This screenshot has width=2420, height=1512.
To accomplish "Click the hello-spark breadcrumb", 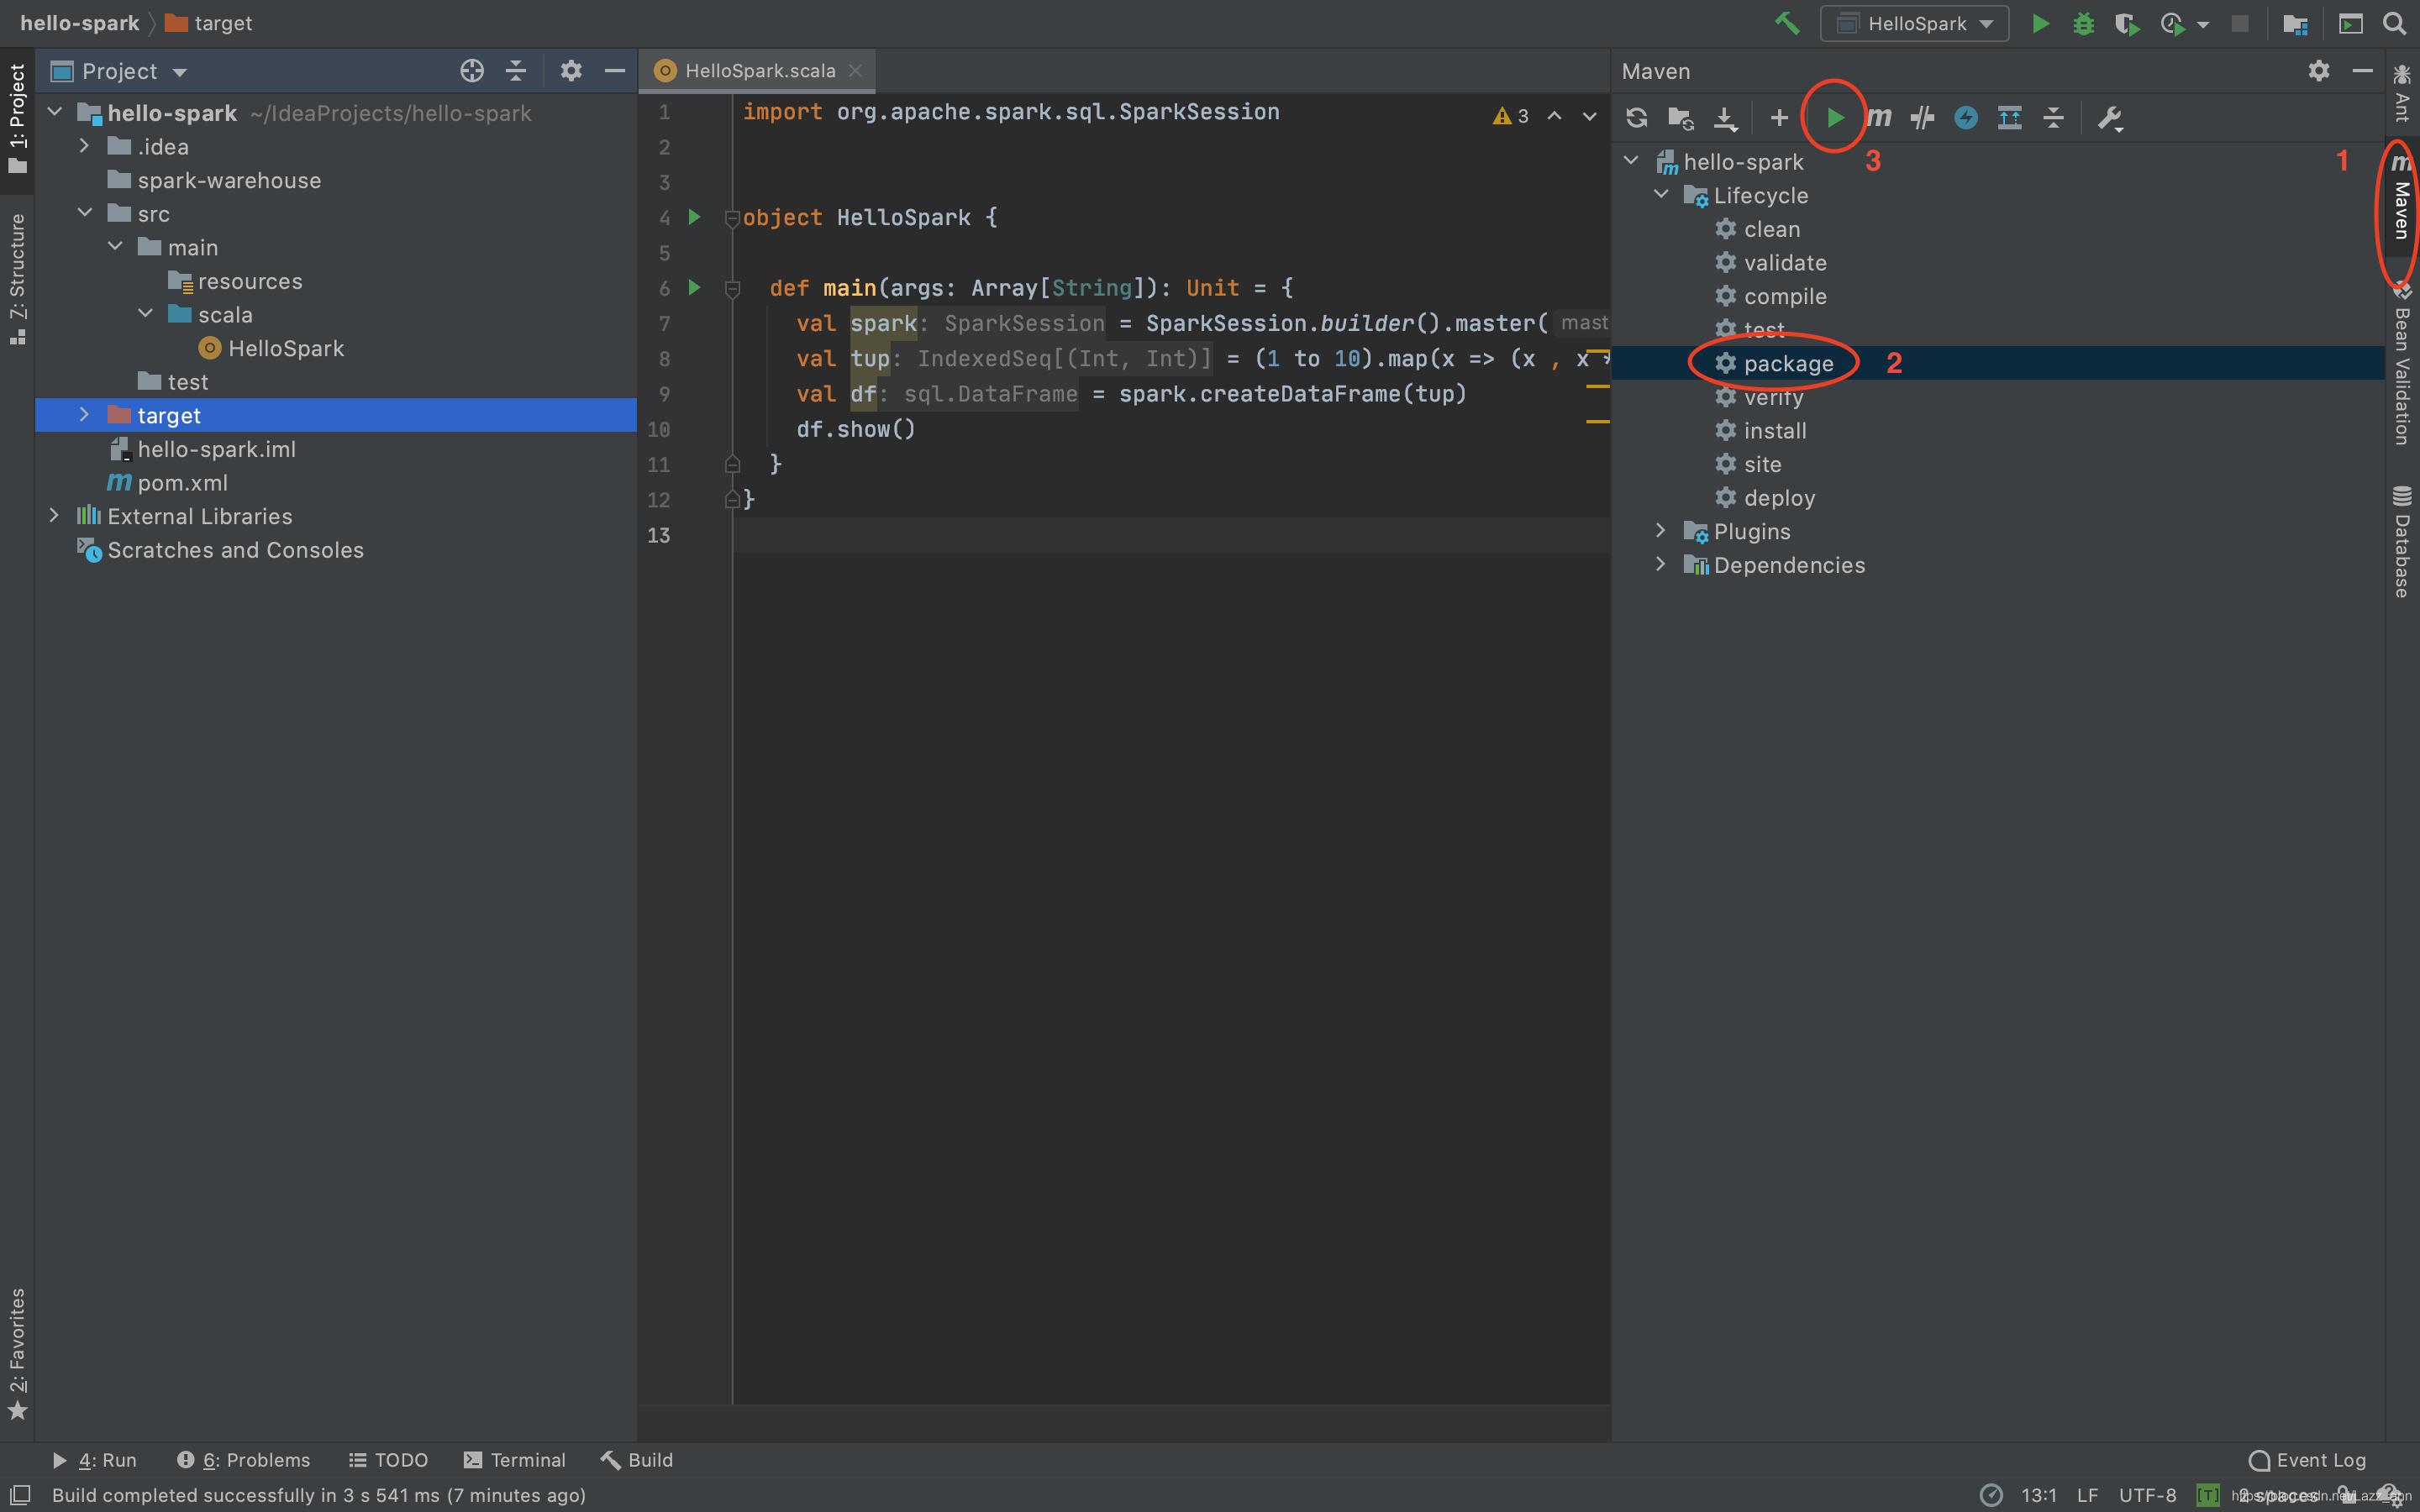I will (79, 23).
